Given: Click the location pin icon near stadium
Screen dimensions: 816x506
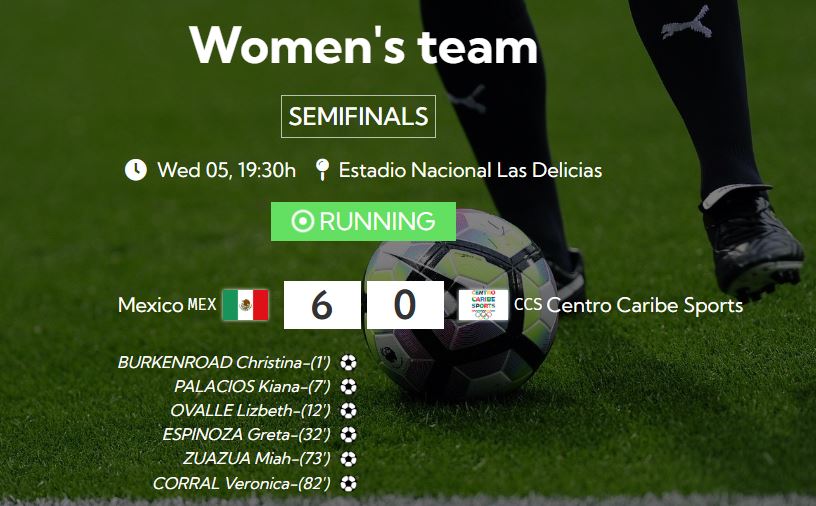Looking at the screenshot, I should 322,170.
